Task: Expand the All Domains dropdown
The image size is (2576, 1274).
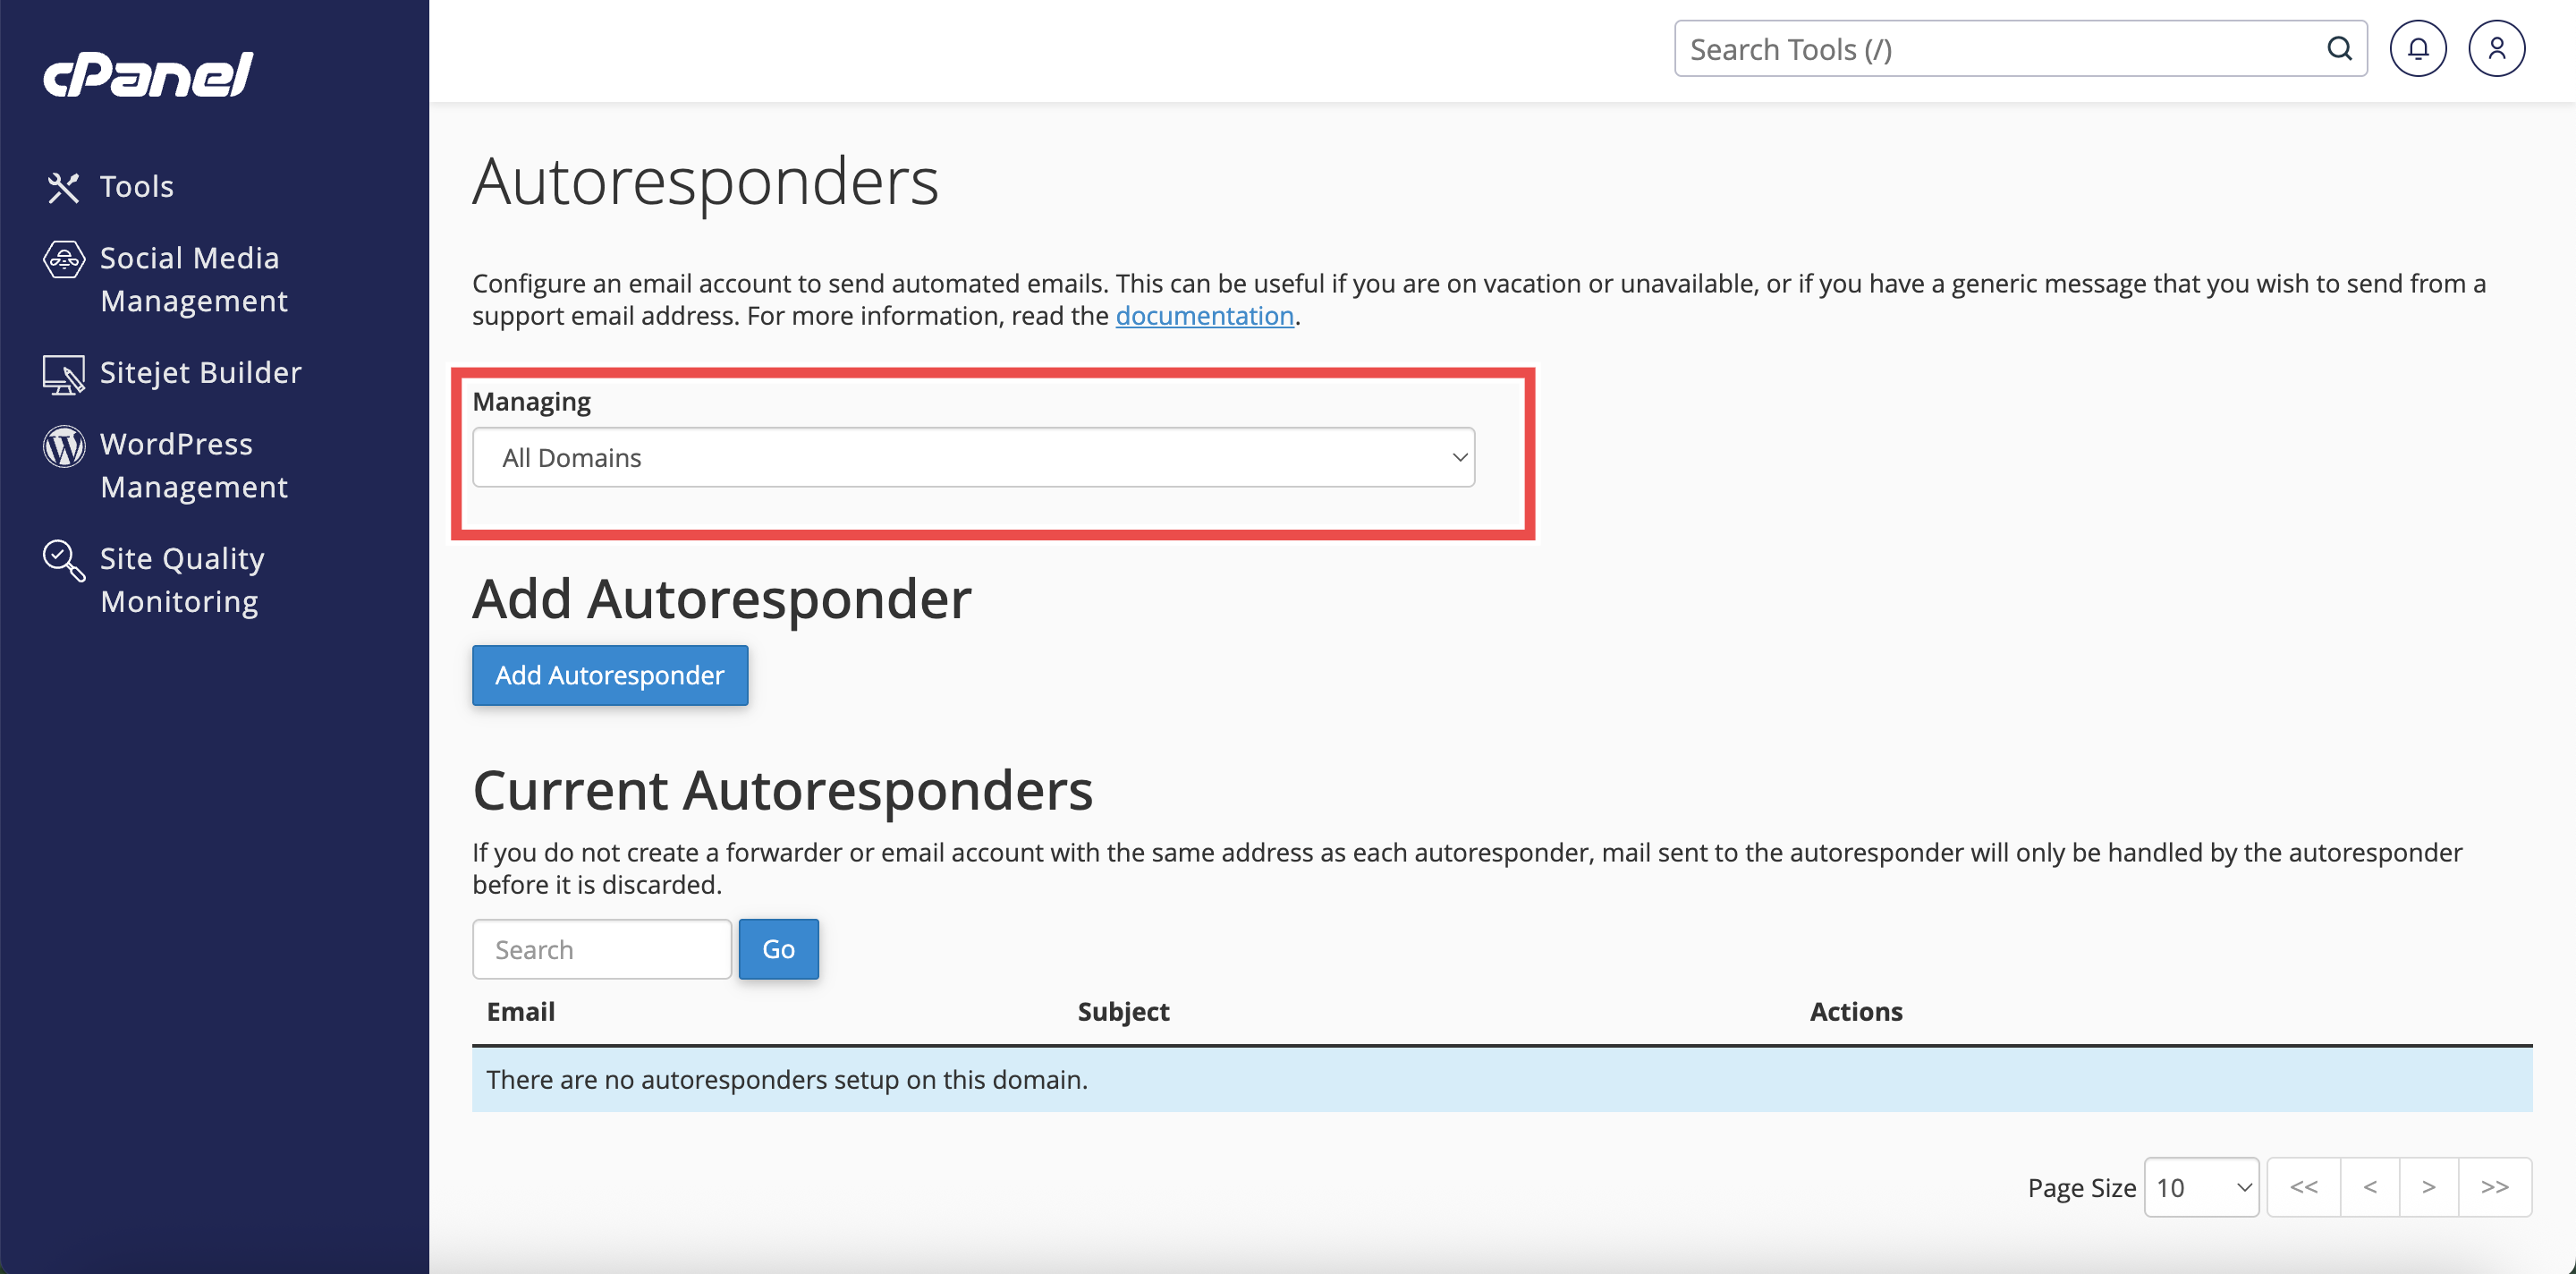Action: point(973,457)
